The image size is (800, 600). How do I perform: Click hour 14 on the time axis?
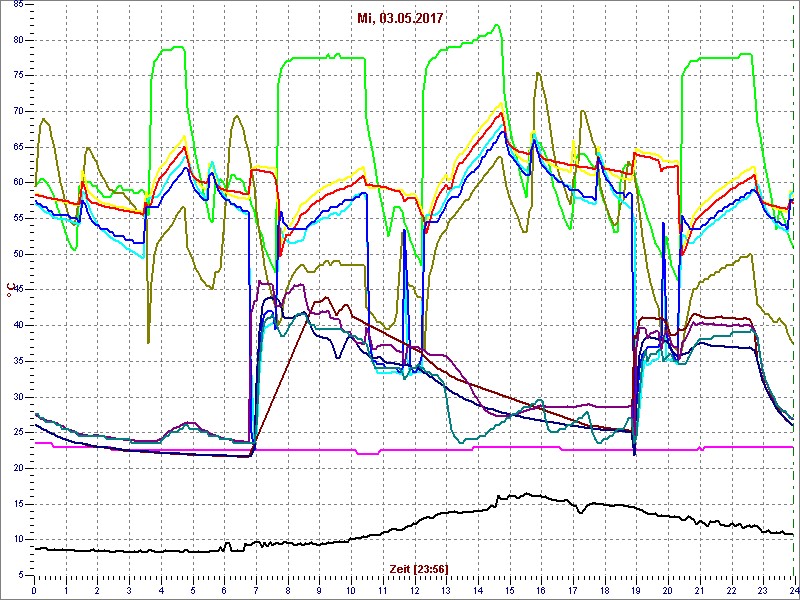pos(478,590)
